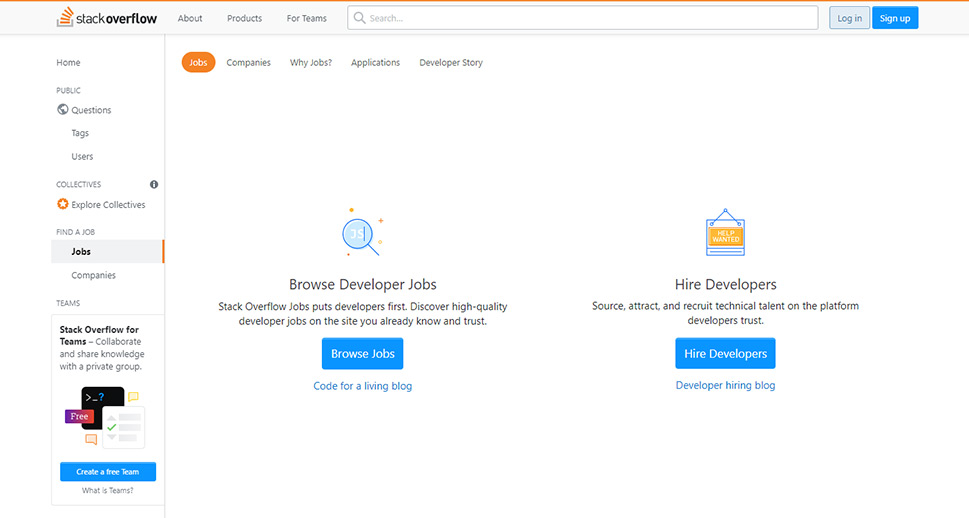
Task: Click the Teams Free illustration
Action: tap(105, 417)
